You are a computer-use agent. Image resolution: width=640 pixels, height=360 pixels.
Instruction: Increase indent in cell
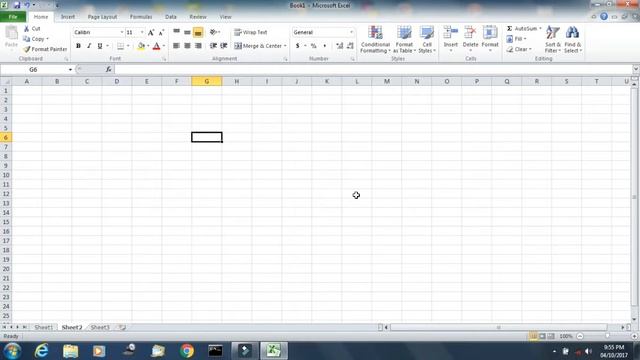click(224, 46)
